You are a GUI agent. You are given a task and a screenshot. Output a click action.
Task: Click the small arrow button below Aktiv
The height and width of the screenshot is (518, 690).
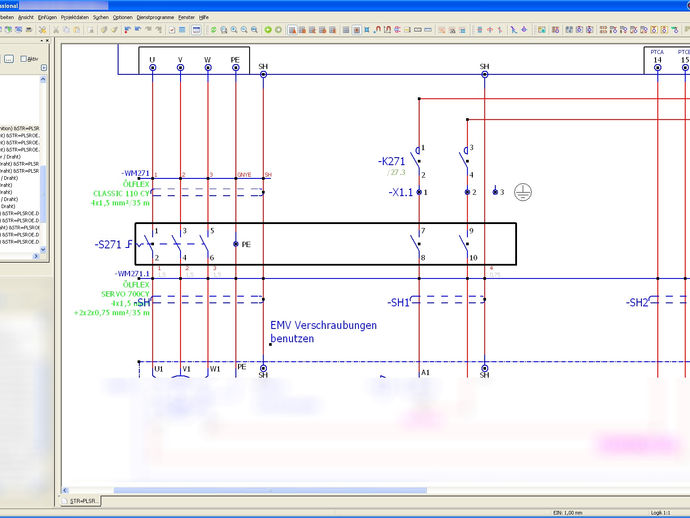[x=44, y=67]
